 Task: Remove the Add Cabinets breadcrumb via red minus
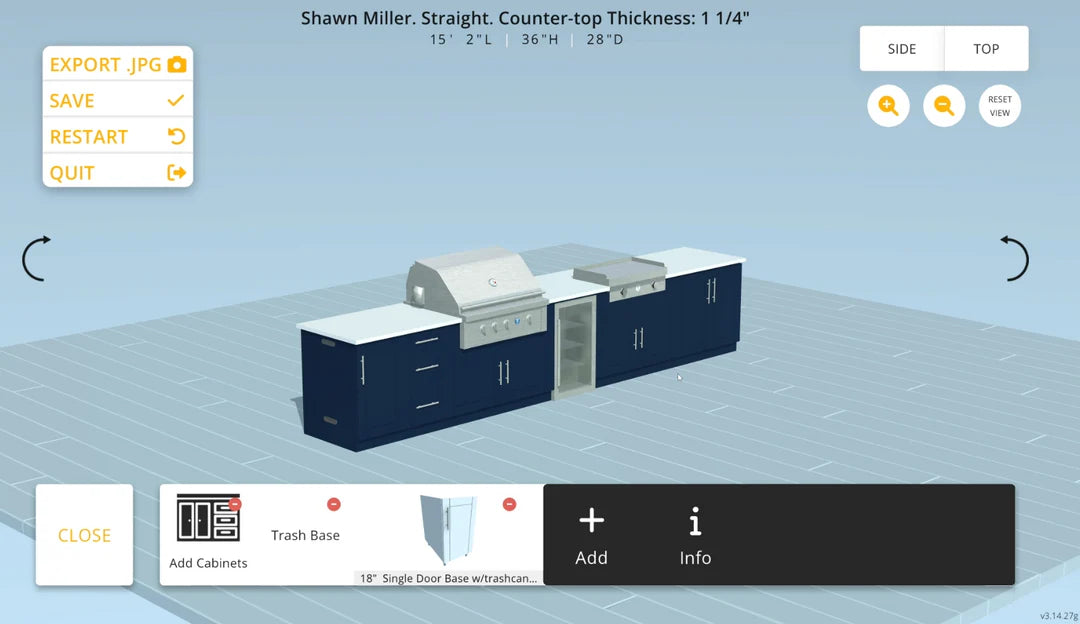[x=235, y=504]
